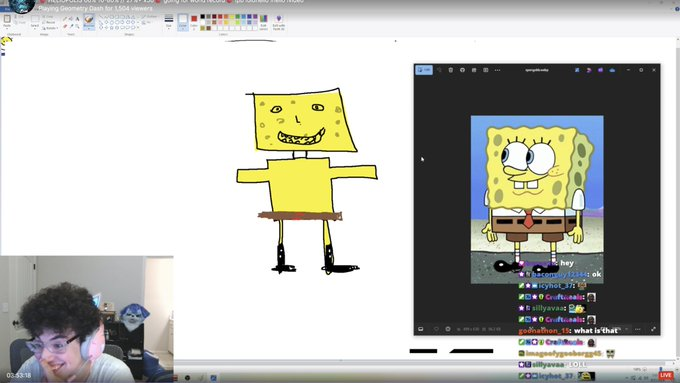
Task: Click the Rotate dropdown in Paint
Action: 51,28
